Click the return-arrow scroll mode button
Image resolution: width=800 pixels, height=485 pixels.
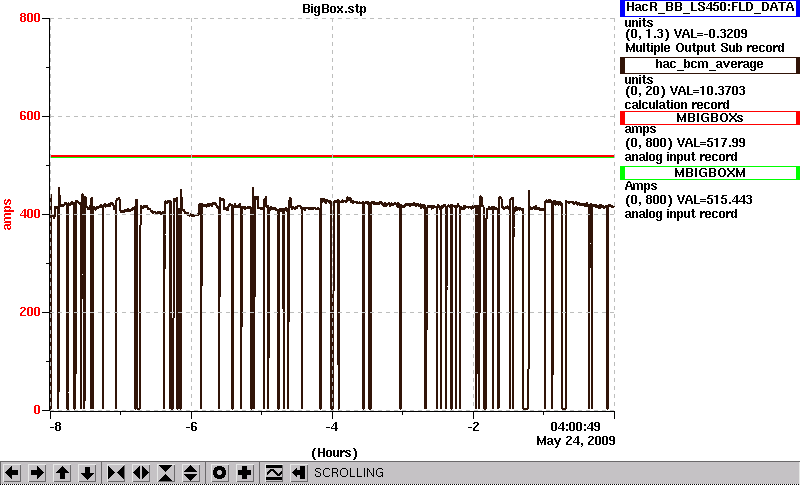[x=299, y=473]
